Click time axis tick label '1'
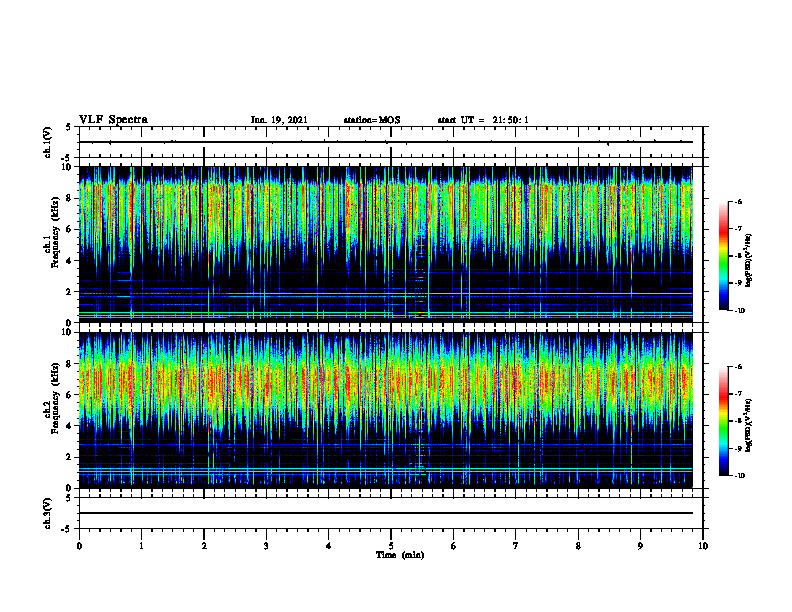Viewport: 792px width, 612px height. pos(141,546)
